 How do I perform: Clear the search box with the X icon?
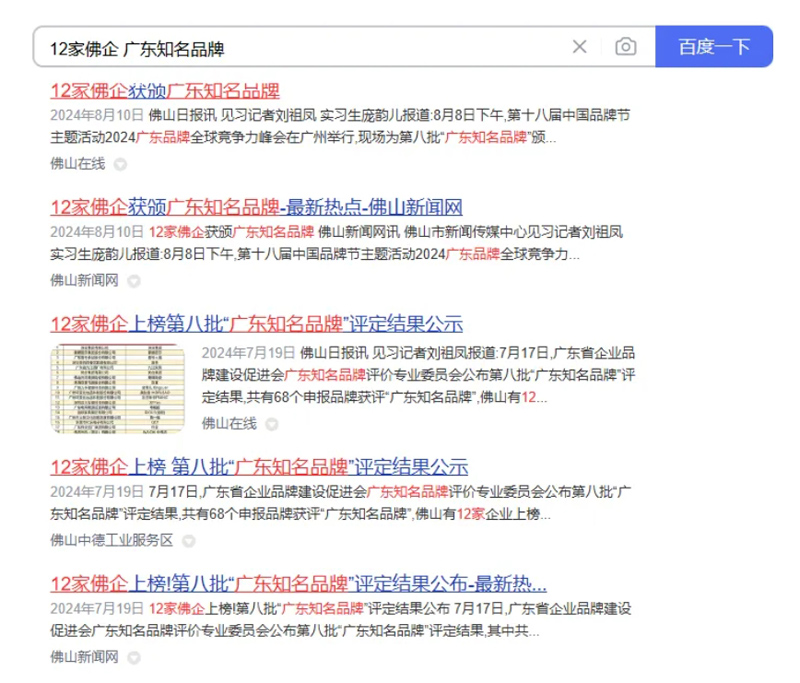tap(580, 46)
